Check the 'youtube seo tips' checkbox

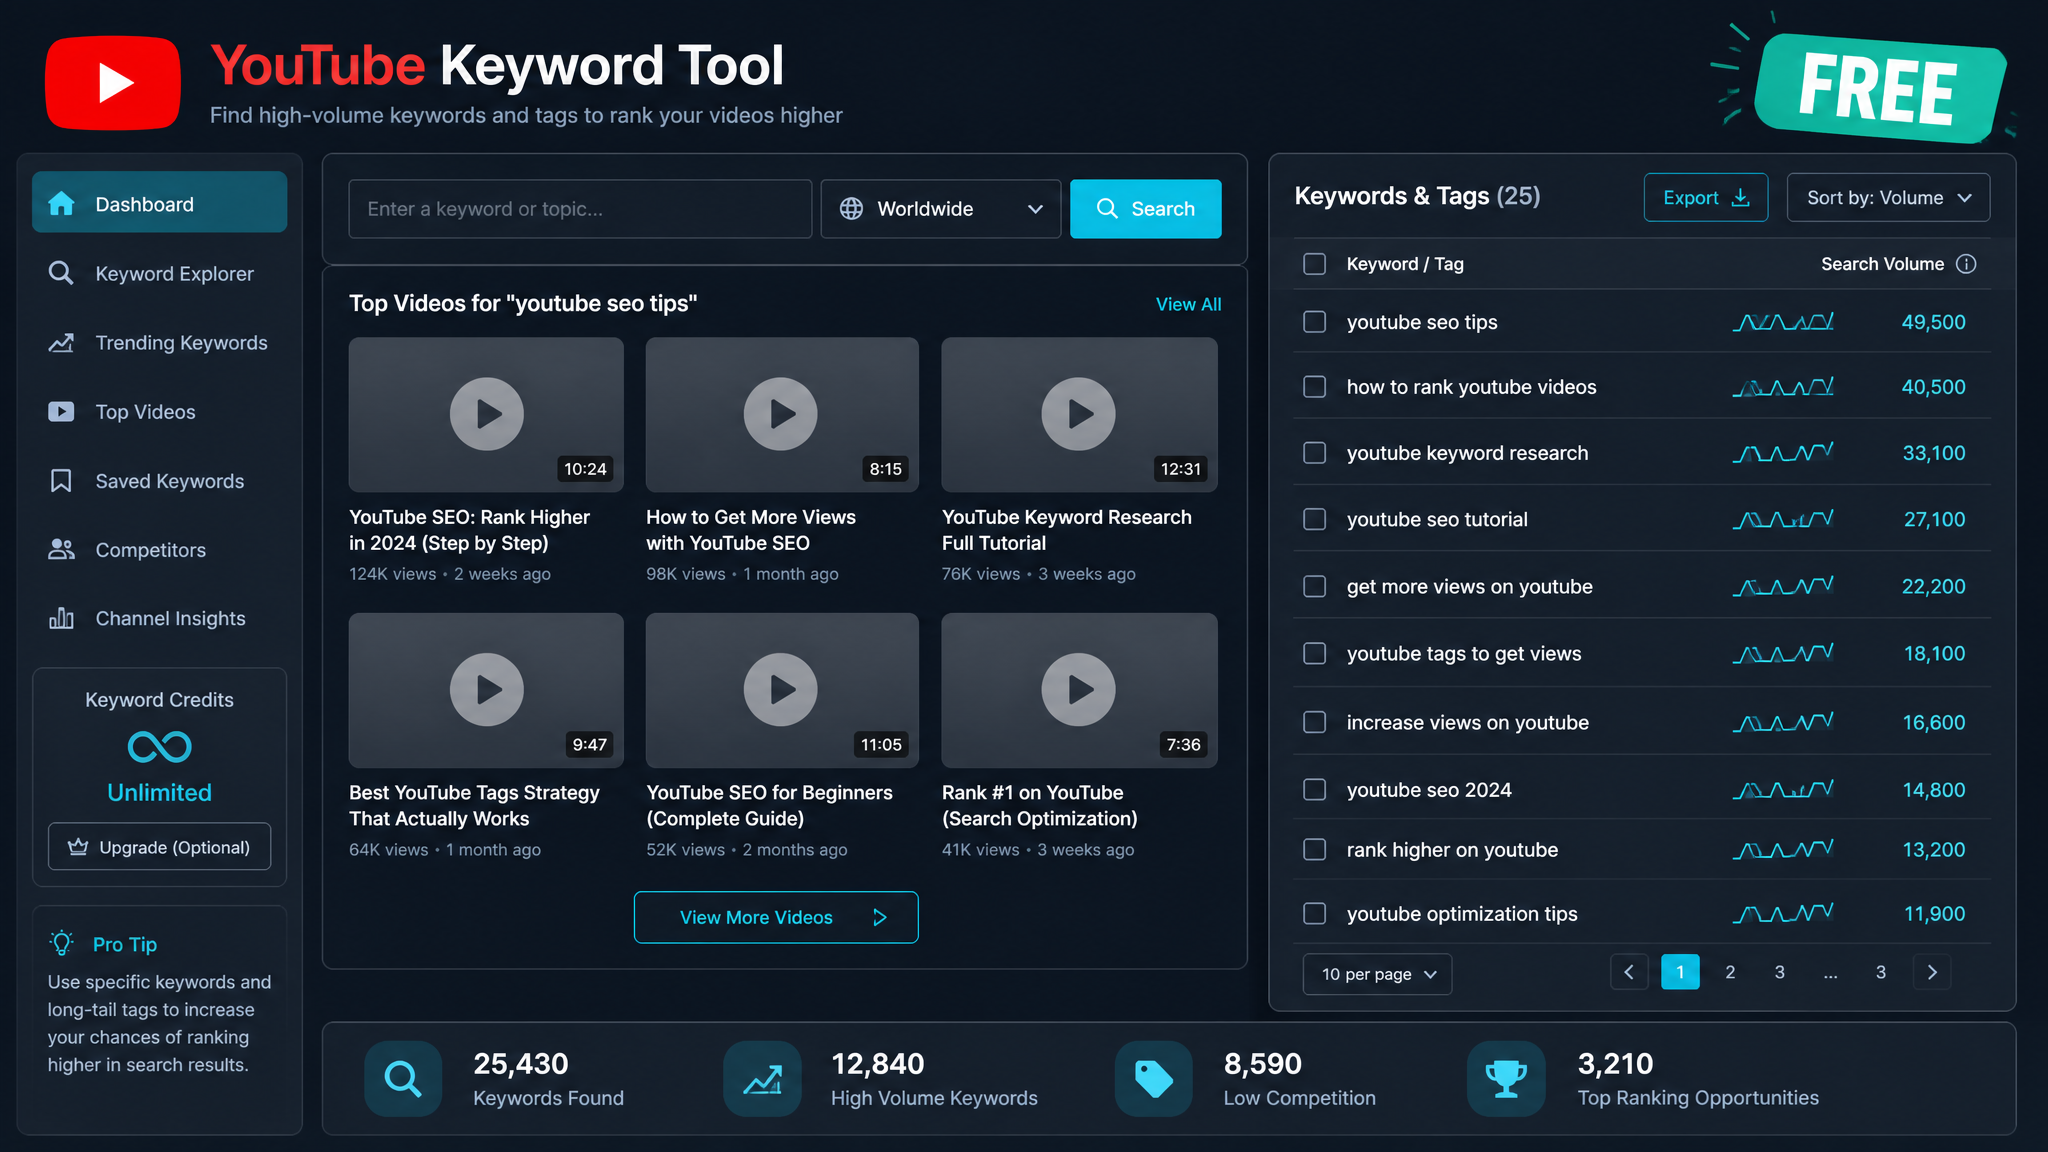pyautogui.click(x=1315, y=322)
